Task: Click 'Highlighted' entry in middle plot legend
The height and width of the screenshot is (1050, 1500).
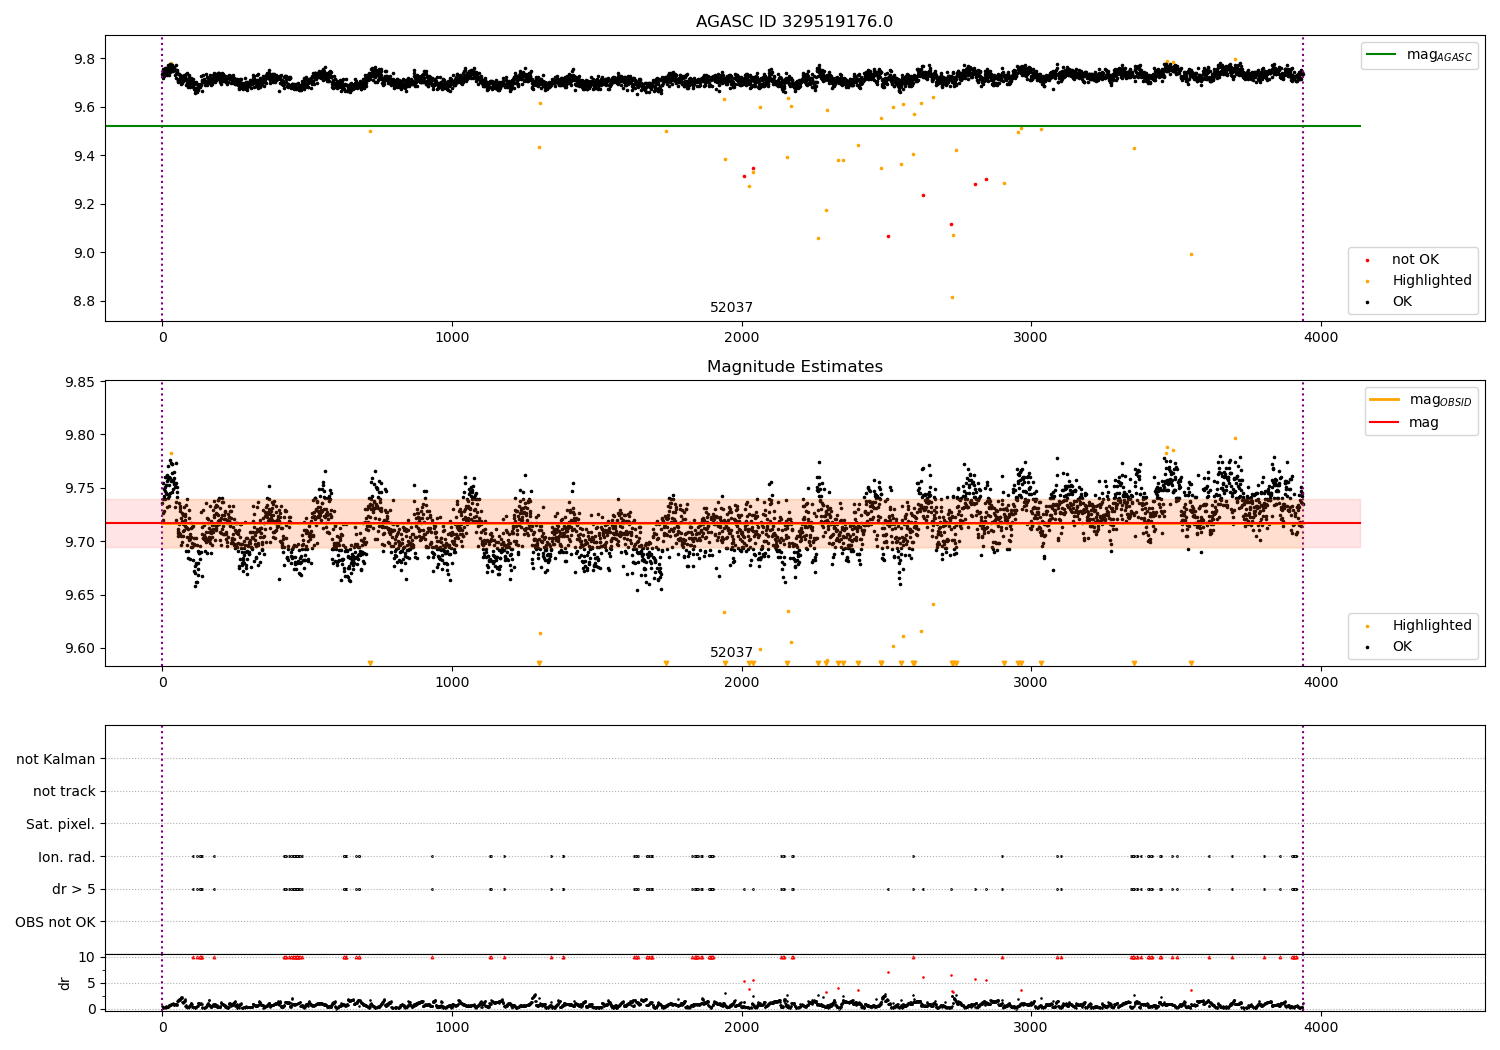Action: coord(1432,626)
